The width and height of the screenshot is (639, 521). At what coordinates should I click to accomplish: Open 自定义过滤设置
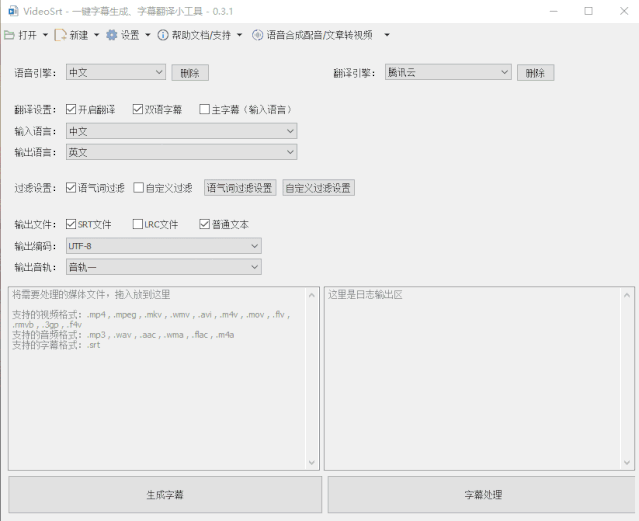[318, 188]
